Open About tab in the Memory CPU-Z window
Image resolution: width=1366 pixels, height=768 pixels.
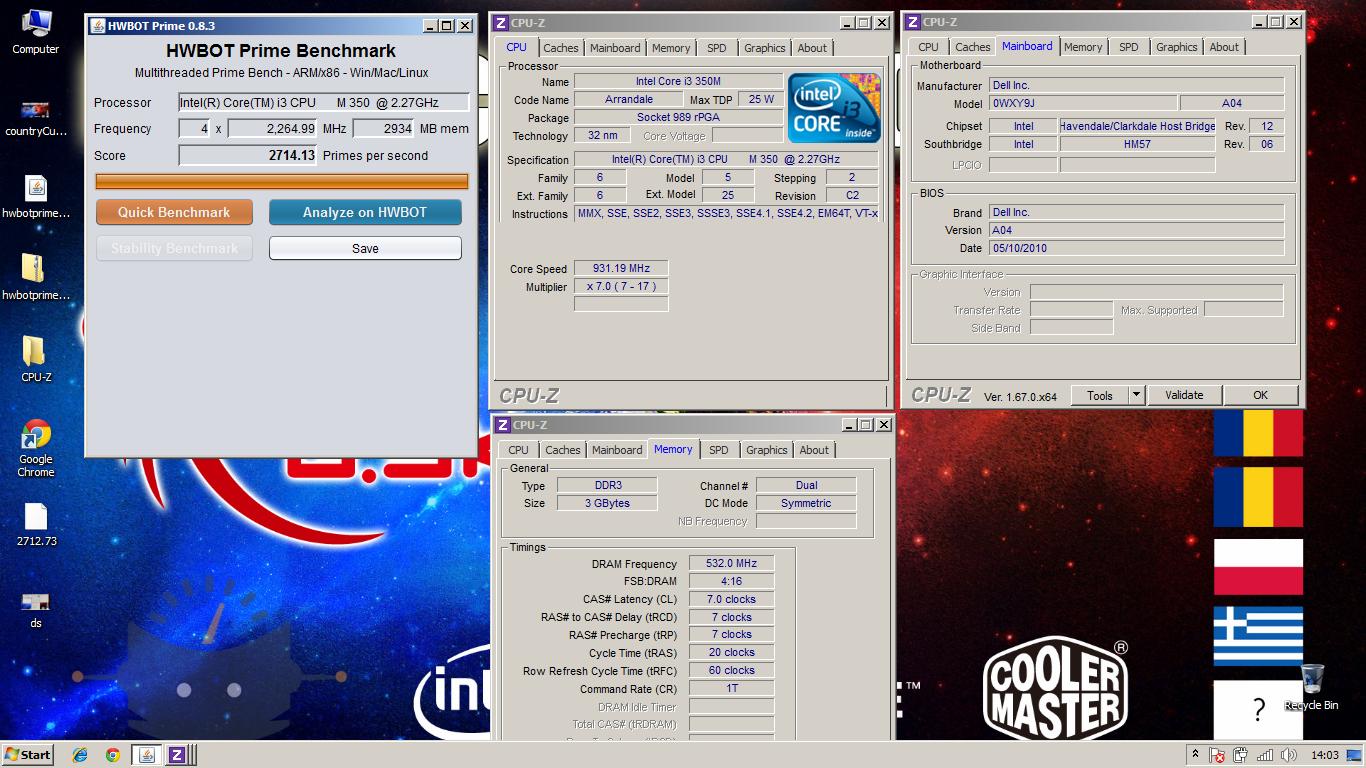pos(814,450)
